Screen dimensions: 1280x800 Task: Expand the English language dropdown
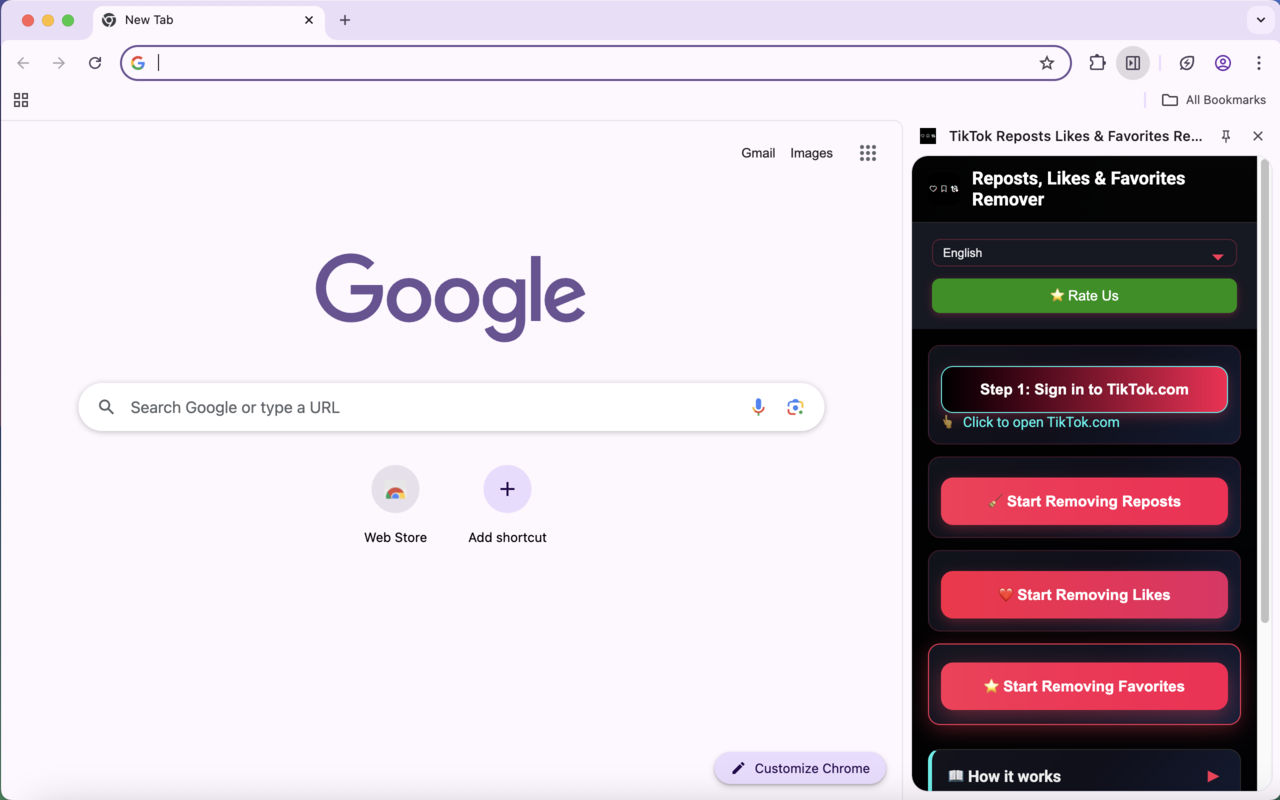coord(1084,253)
